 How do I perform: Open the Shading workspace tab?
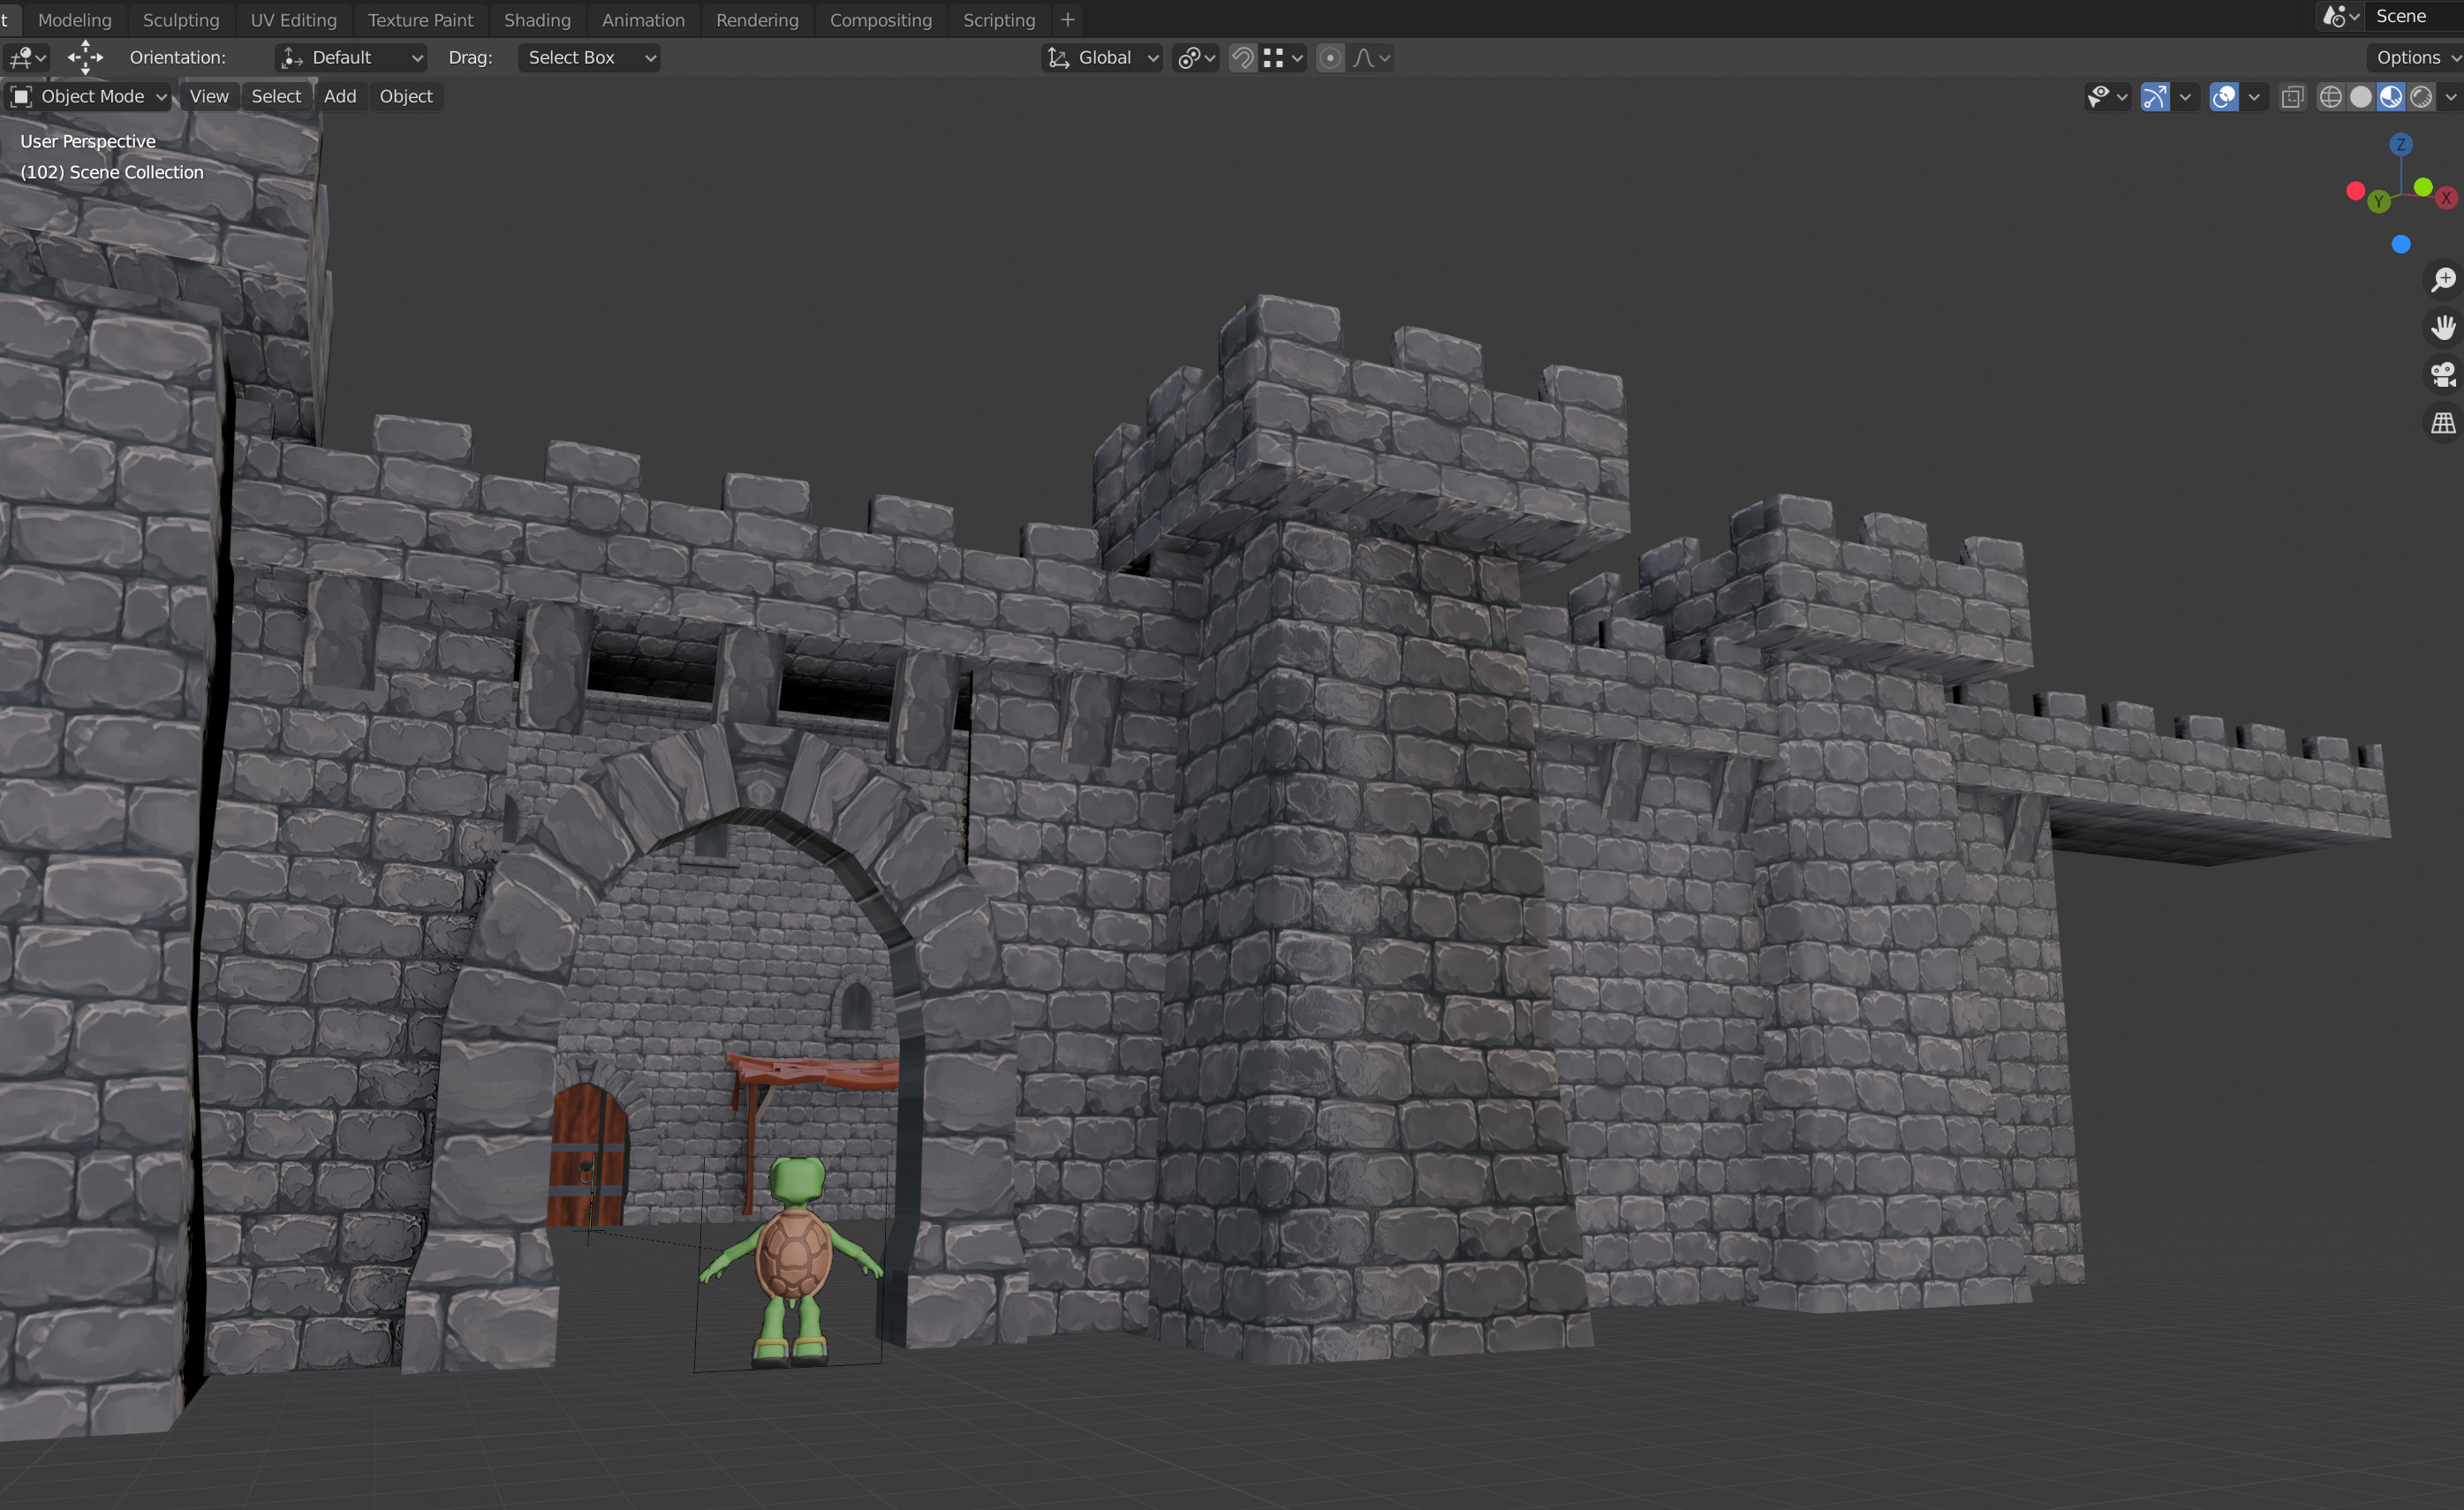[x=537, y=20]
